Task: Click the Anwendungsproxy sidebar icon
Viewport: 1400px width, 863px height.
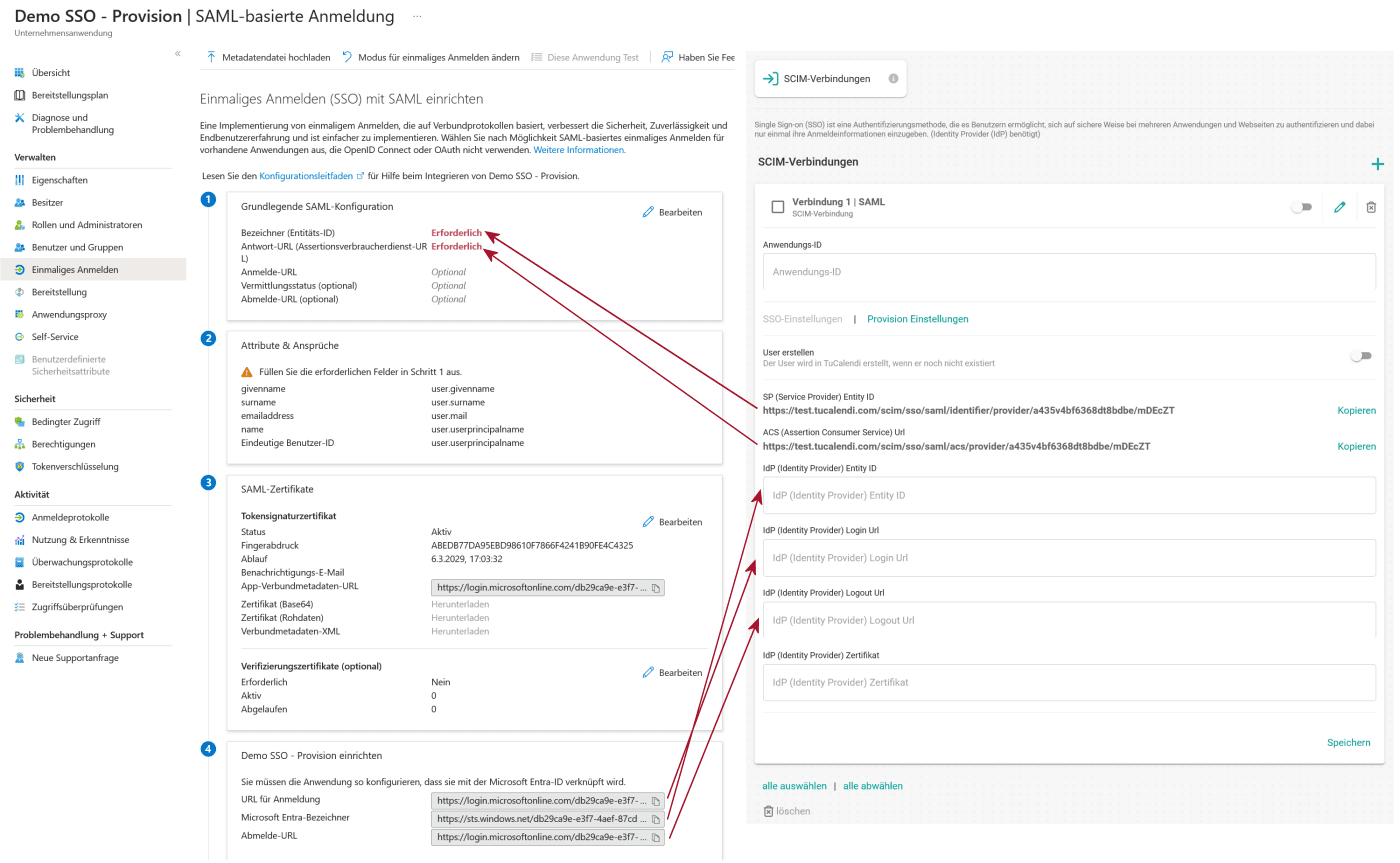Action: [x=20, y=314]
